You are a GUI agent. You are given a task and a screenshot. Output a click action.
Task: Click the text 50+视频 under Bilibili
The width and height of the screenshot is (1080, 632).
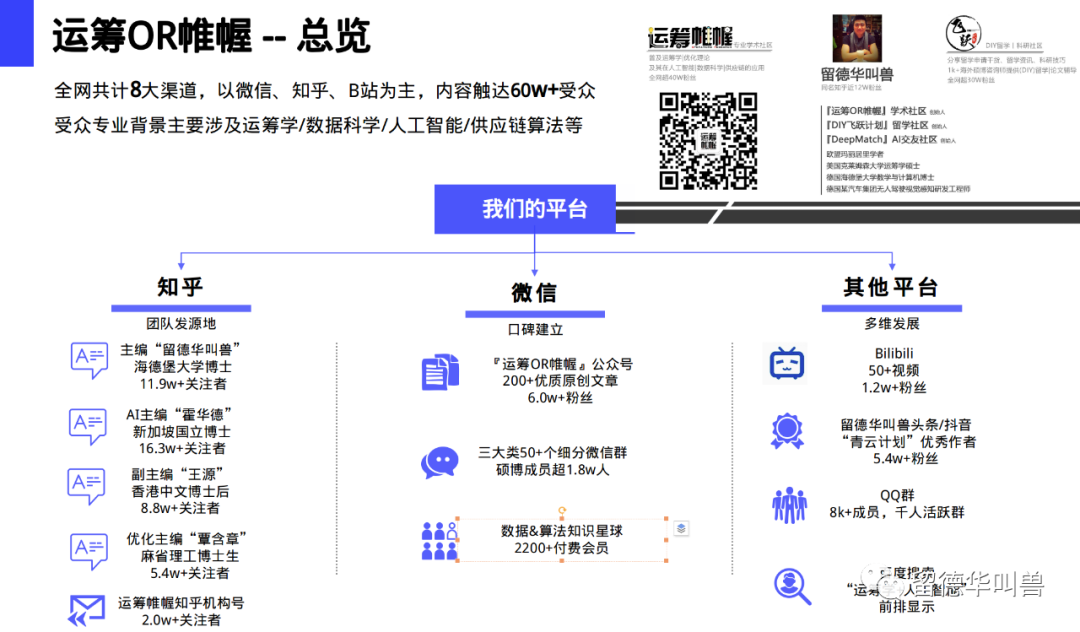pos(893,370)
